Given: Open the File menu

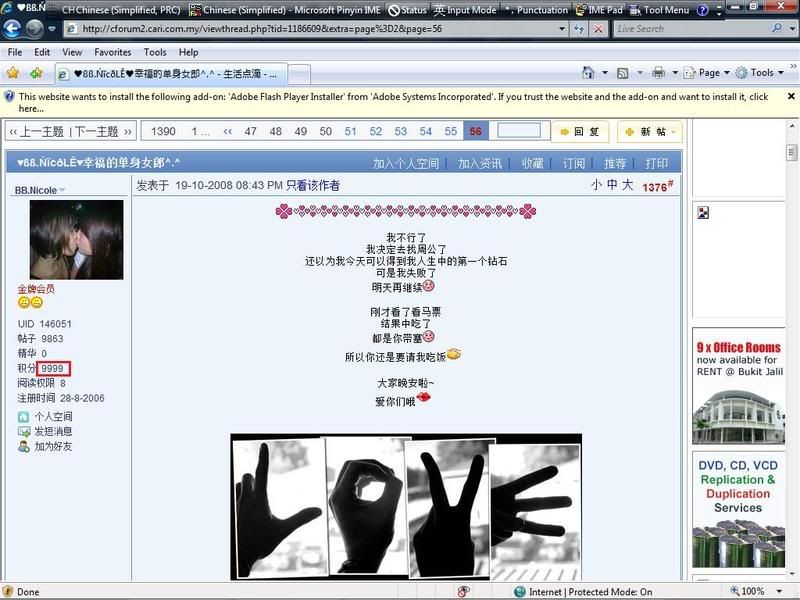Looking at the screenshot, I should [15, 52].
